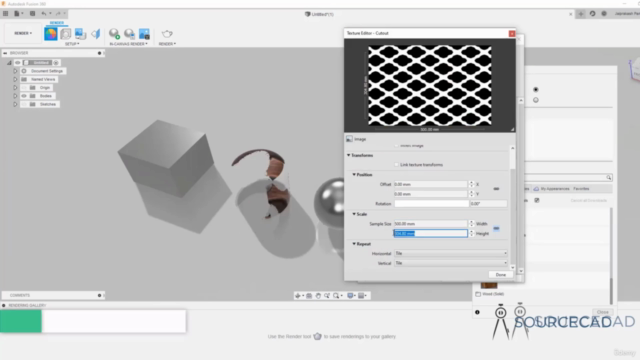Collapse the Position section
This screenshot has width=640, height=360.
click(354, 175)
